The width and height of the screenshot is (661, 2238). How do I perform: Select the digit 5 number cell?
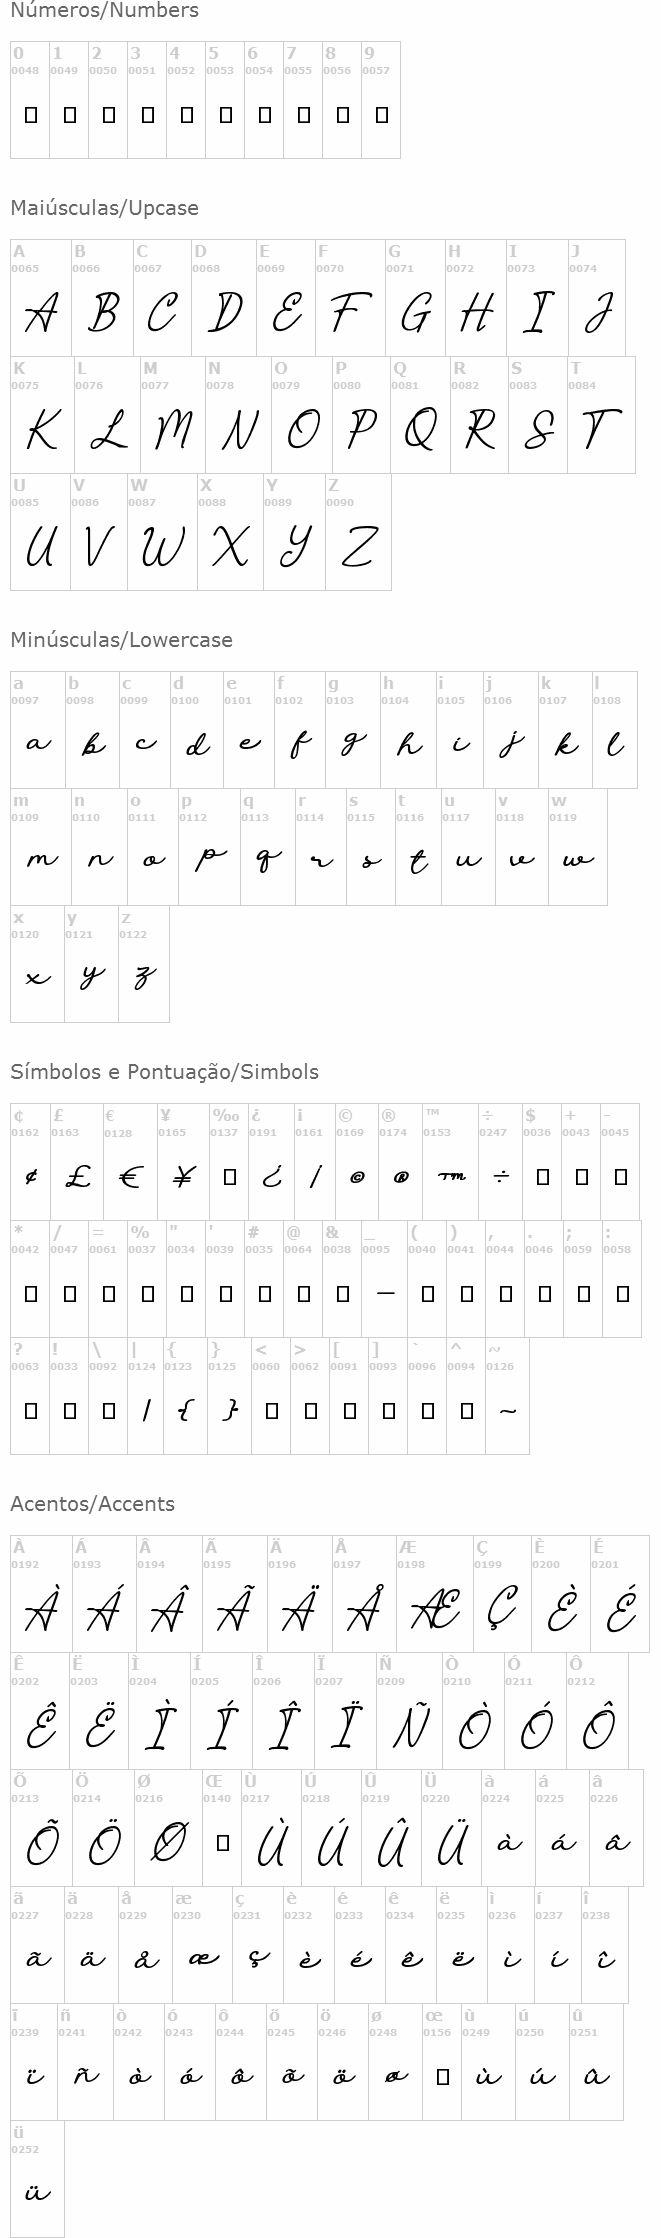[x=225, y=115]
